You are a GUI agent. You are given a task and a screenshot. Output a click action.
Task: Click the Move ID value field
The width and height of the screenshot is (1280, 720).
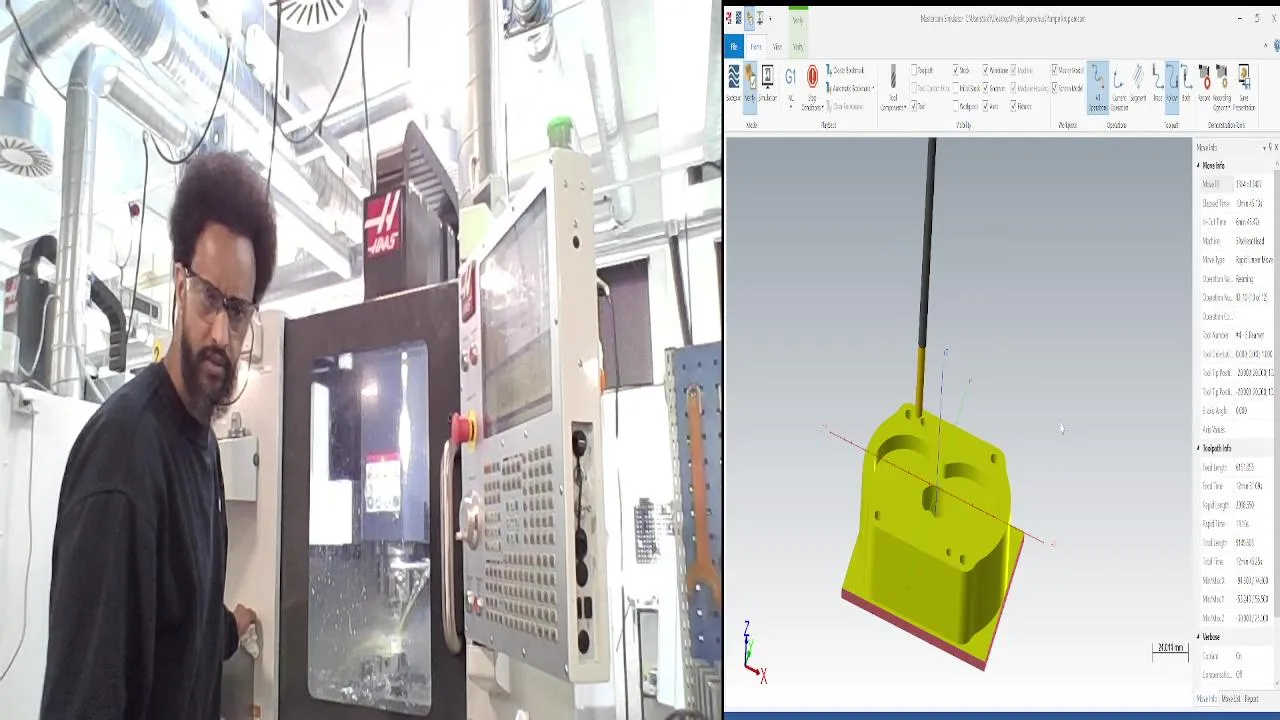(1252, 184)
